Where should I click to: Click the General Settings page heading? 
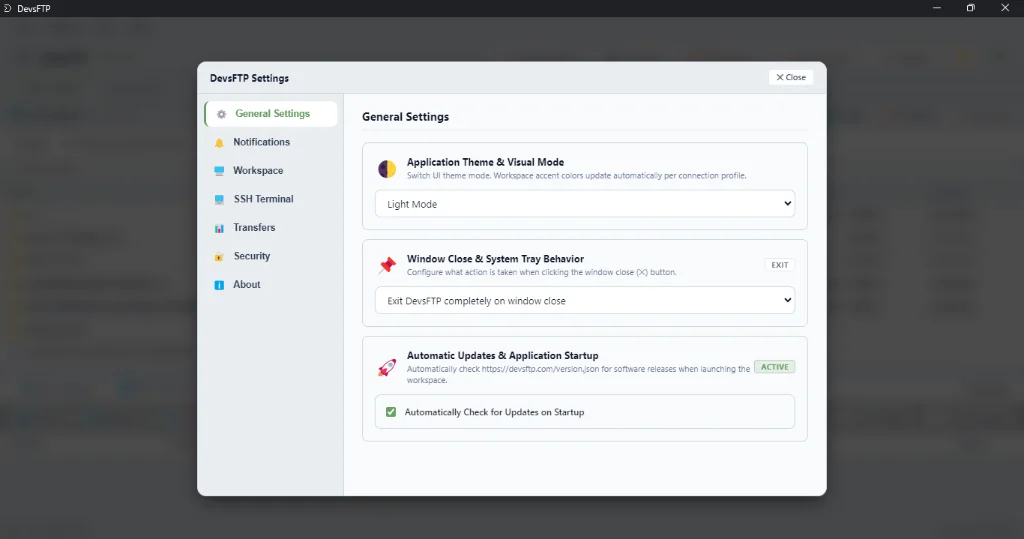tap(406, 117)
